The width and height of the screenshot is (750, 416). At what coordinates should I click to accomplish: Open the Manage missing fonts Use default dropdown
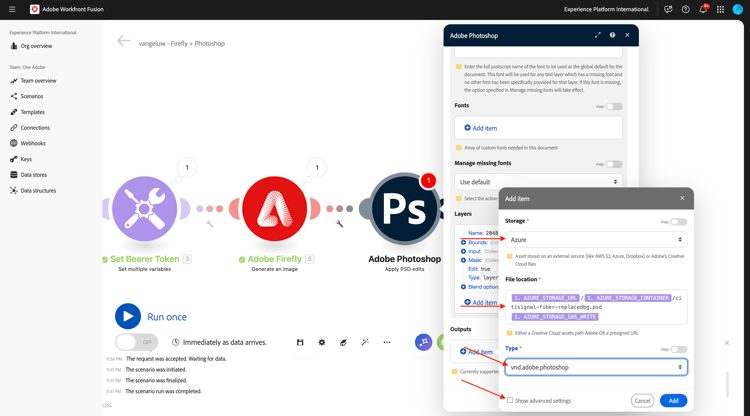tap(538, 182)
